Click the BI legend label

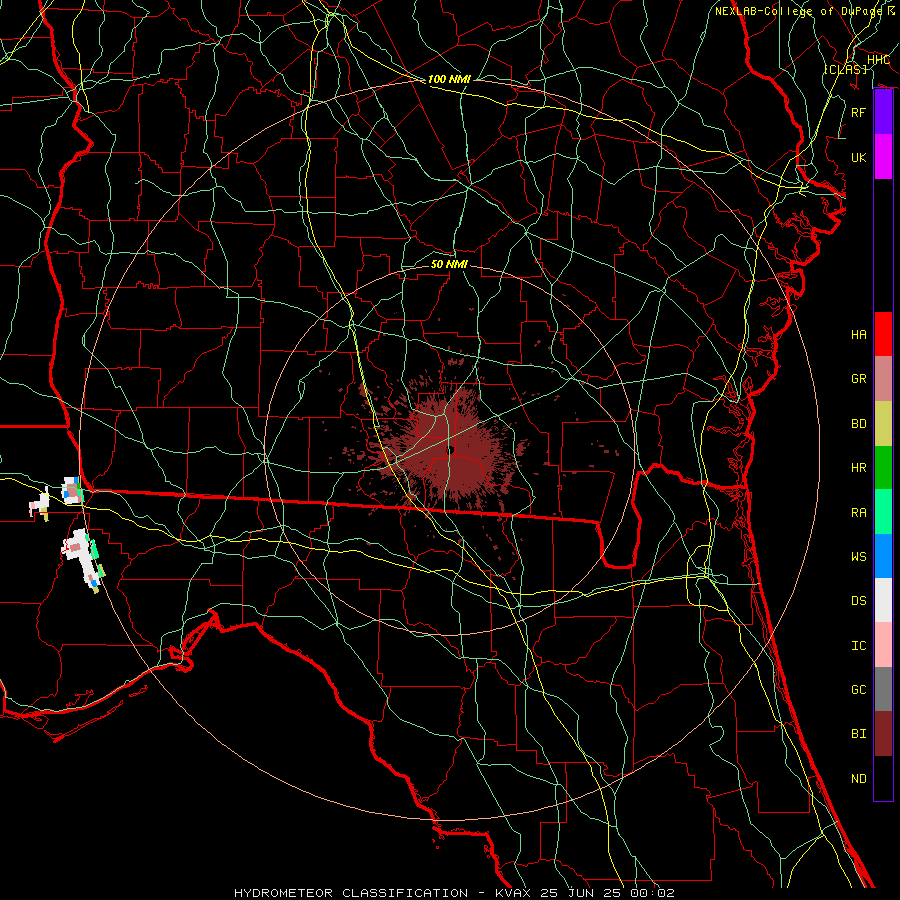858,734
